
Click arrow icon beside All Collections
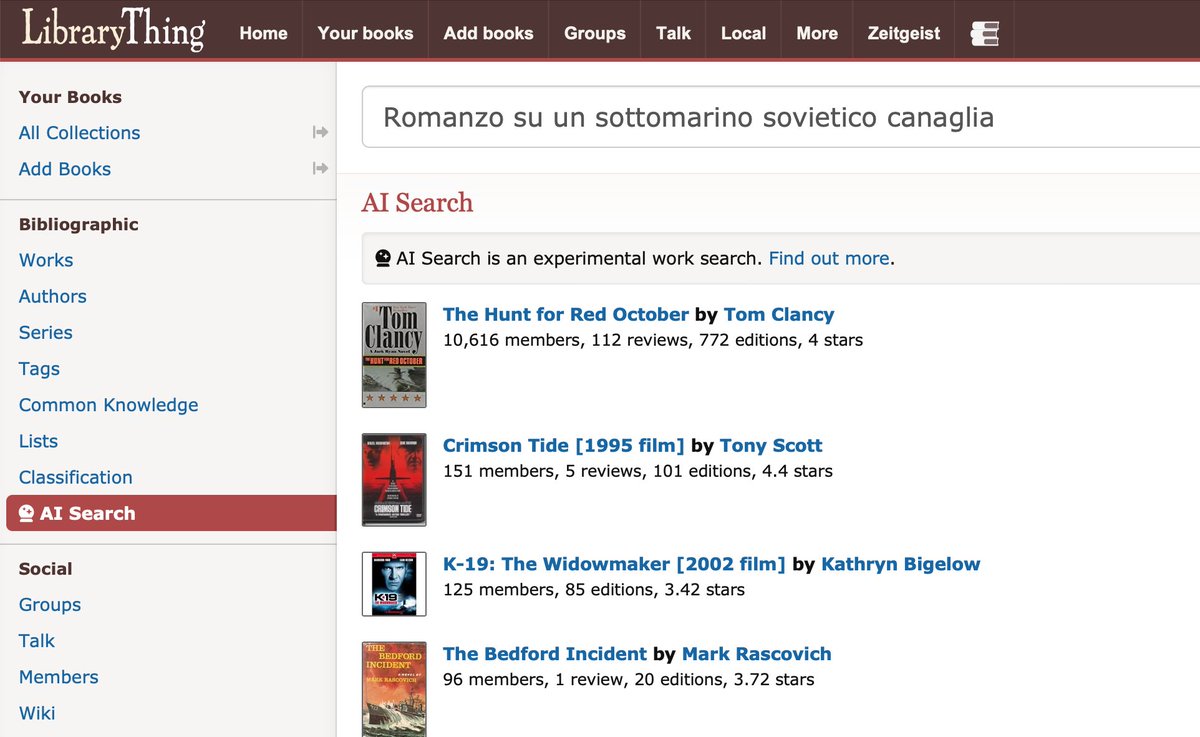coord(320,132)
